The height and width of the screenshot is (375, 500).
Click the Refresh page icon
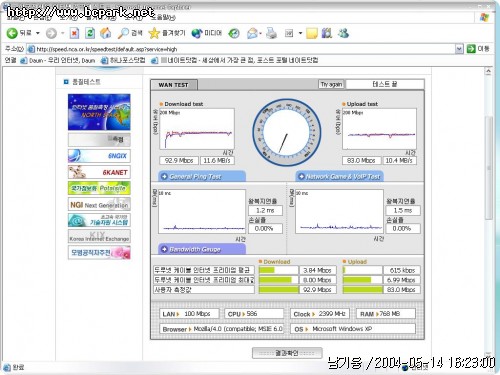point(90,33)
